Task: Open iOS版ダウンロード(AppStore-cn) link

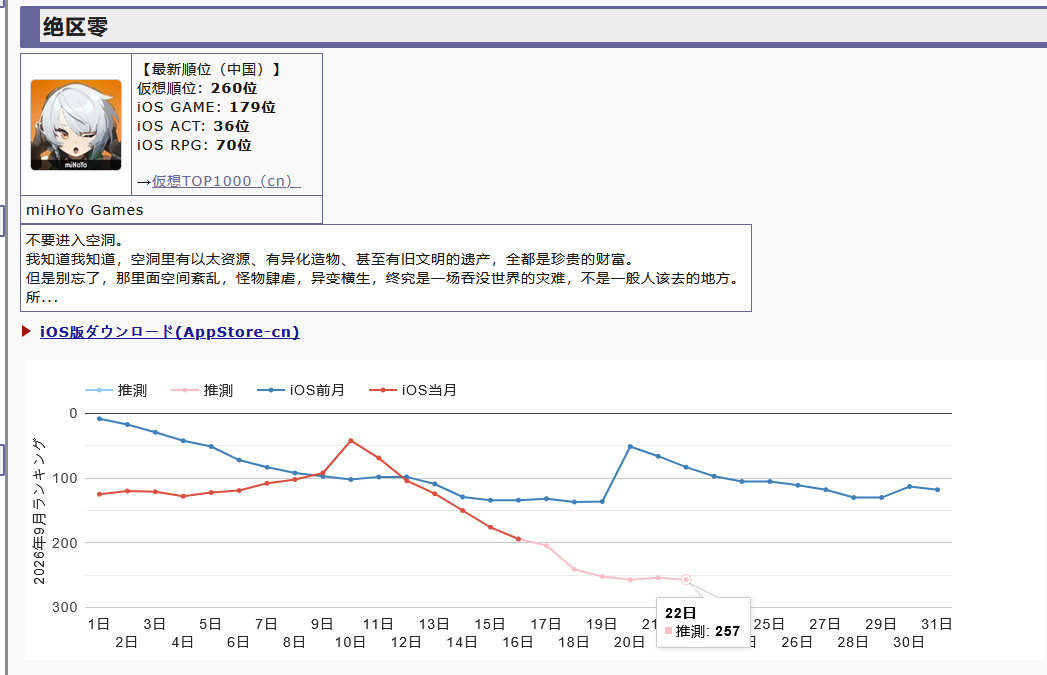Action: tap(170, 332)
